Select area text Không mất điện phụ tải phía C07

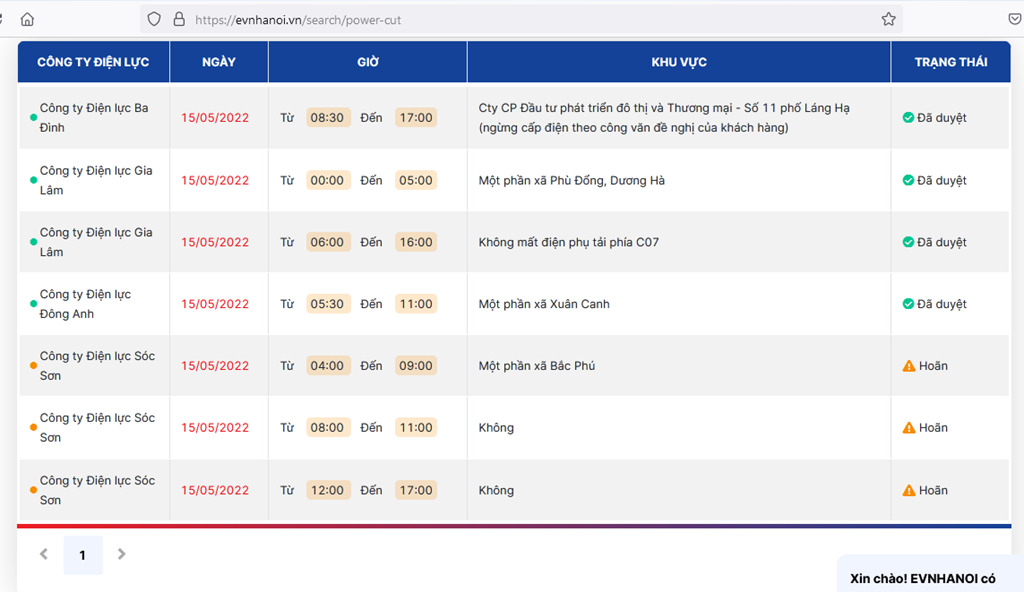[568, 242]
